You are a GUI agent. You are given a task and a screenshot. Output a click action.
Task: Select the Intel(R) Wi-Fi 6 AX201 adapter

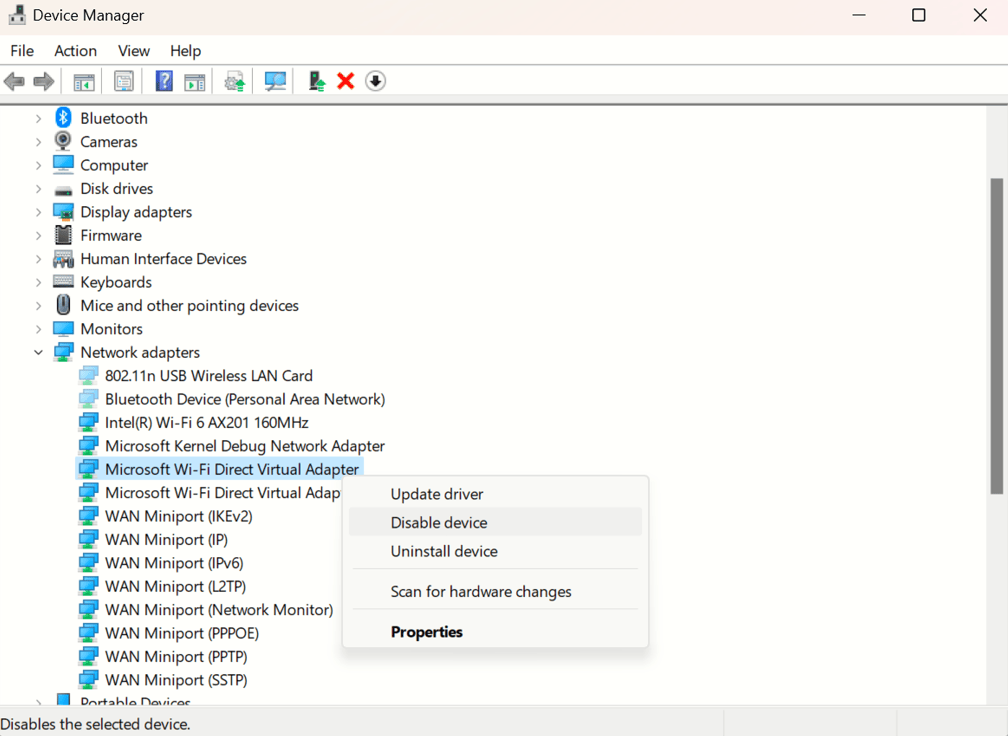pos(209,422)
